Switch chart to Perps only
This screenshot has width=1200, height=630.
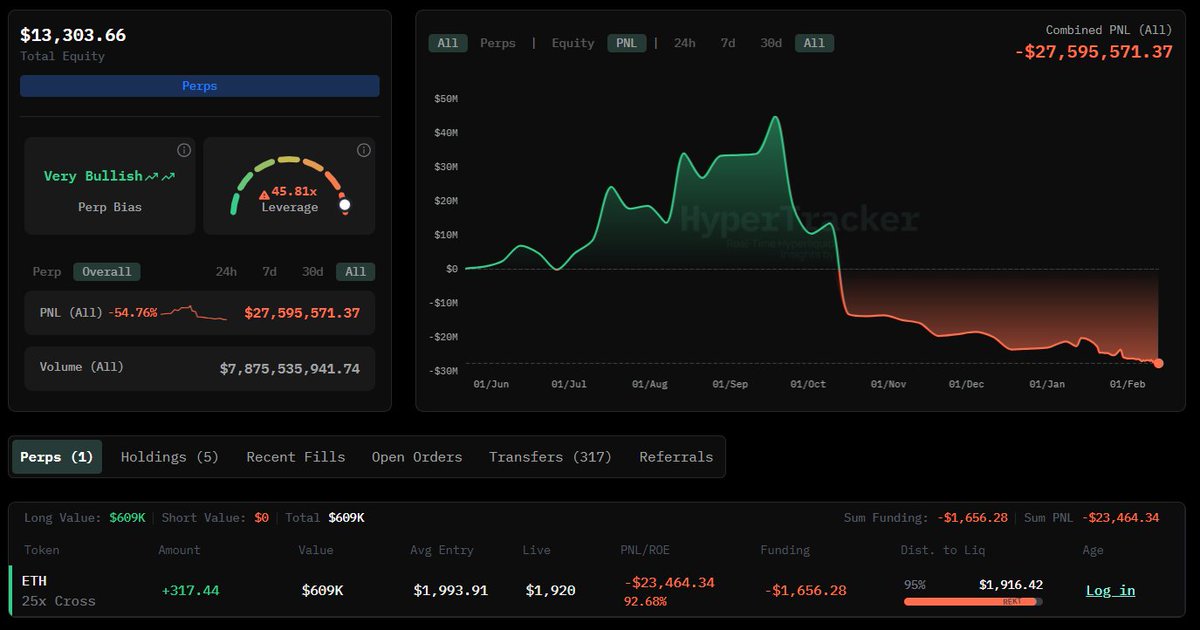pyautogui.click(x=498, y=43)
